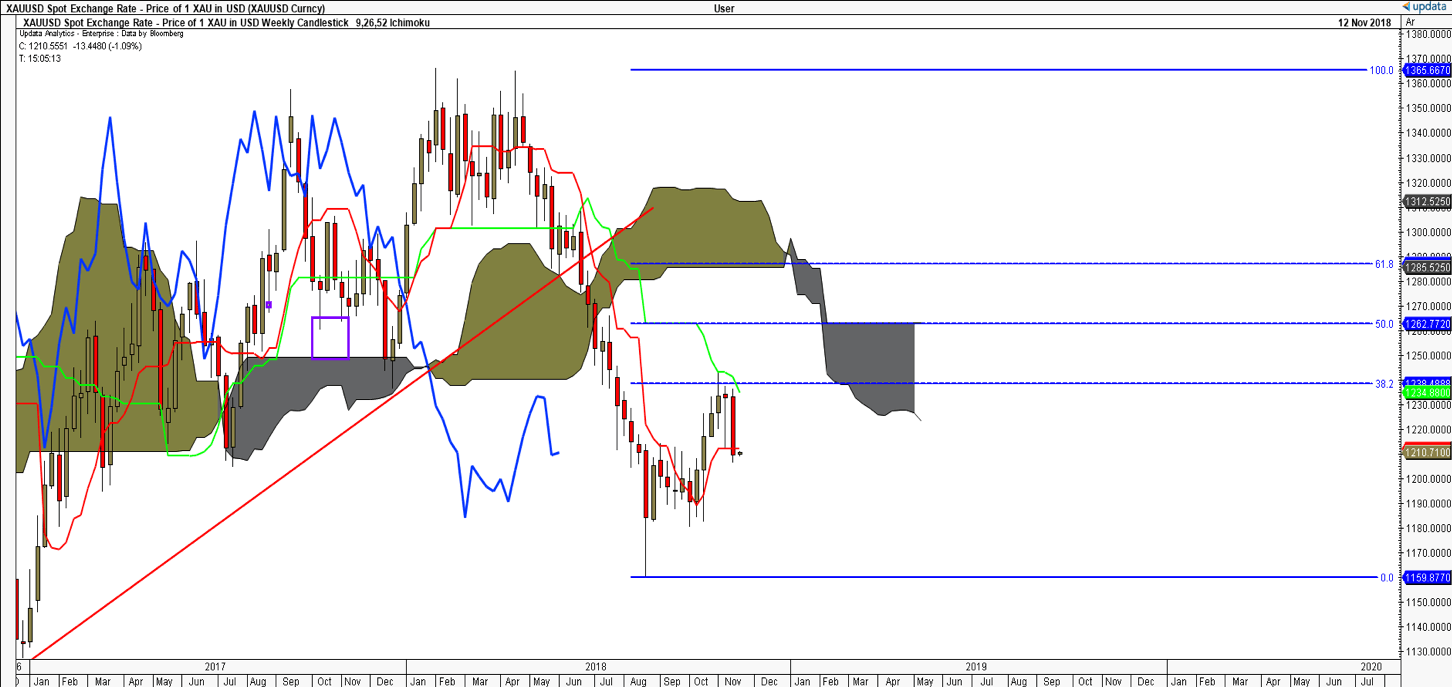Click the Ar scale label above axis
Image resolution: width=1452 pixels, height=687 pixels.
(x=1410, y=21)
